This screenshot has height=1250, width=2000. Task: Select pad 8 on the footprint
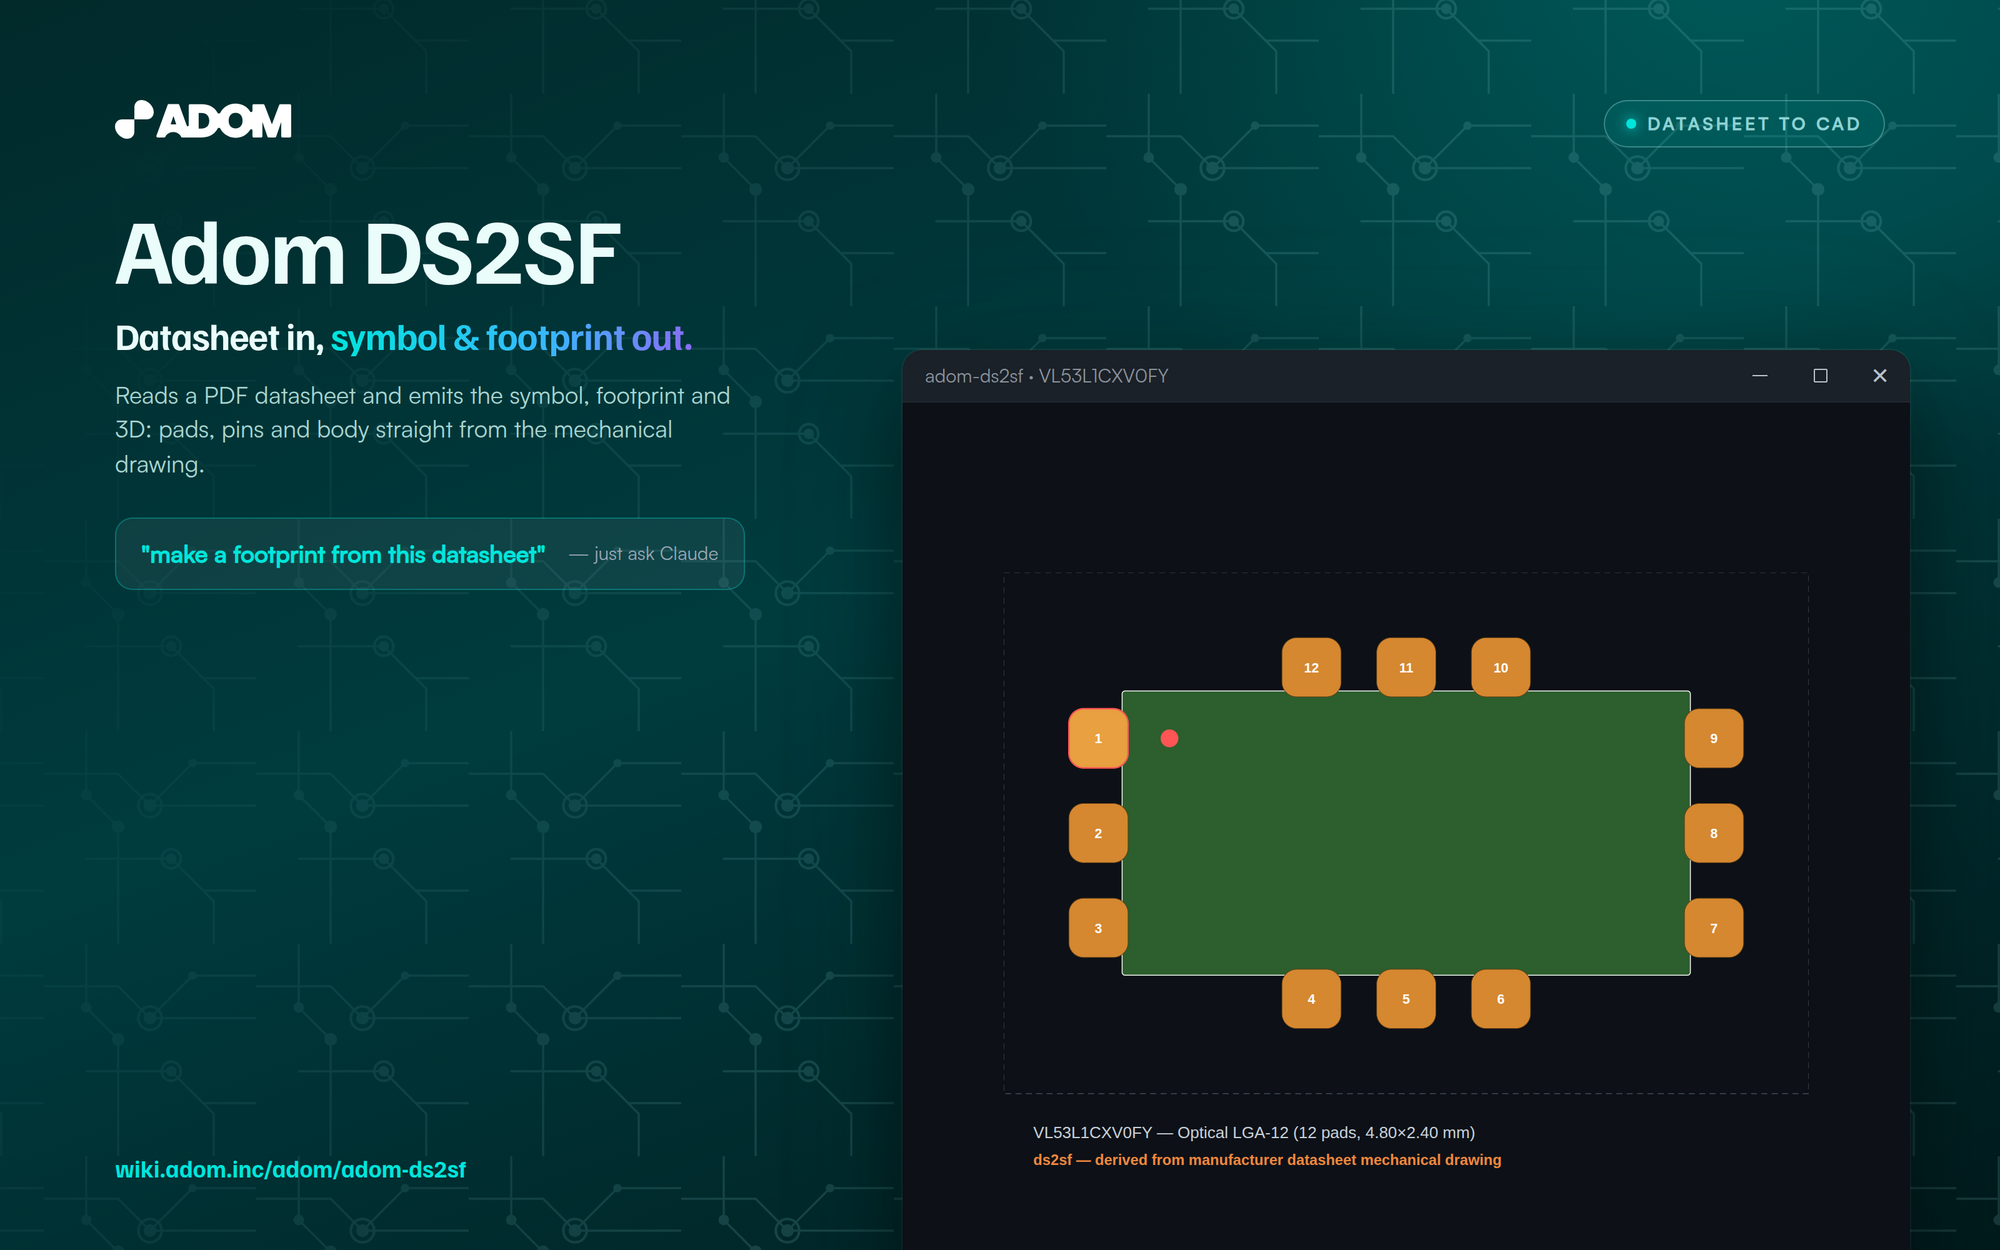[1714, 833]
